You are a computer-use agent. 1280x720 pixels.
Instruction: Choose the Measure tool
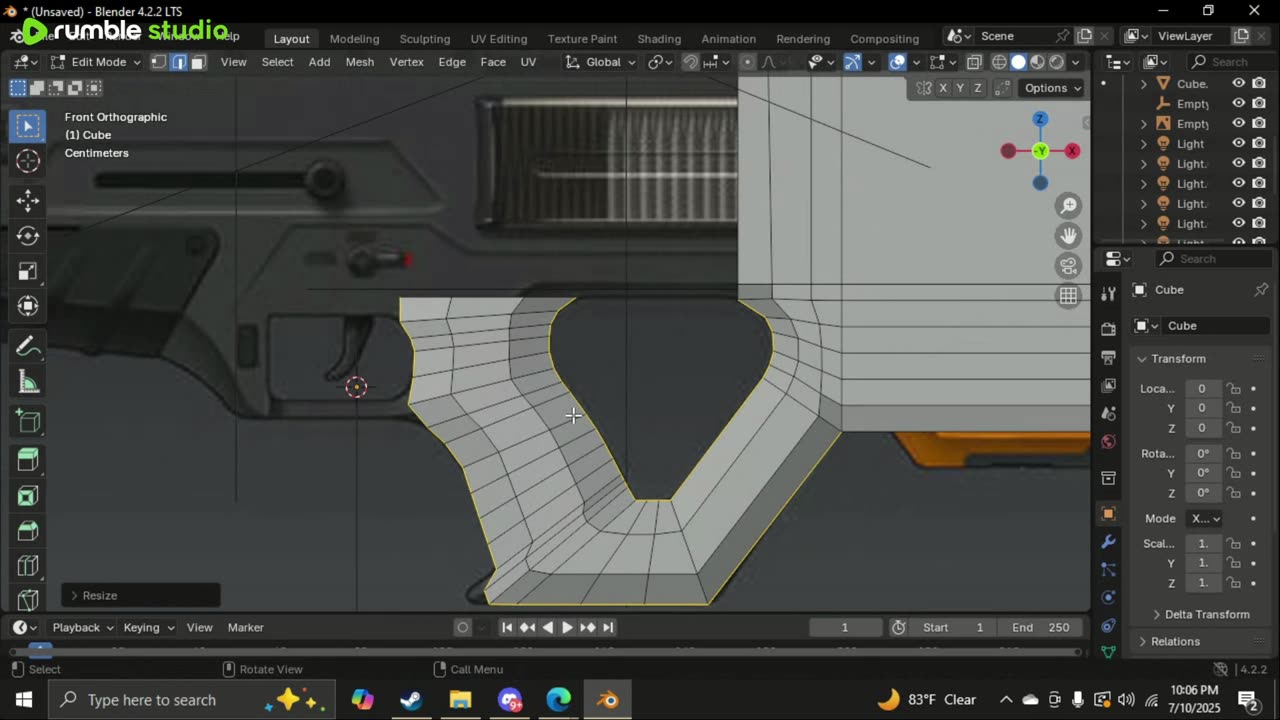tap(28, 382)
